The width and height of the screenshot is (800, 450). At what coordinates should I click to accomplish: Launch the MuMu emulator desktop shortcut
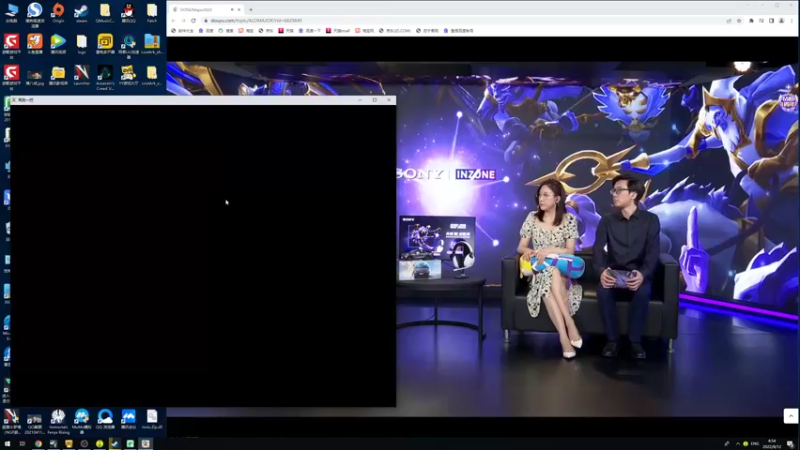(82, 421)
